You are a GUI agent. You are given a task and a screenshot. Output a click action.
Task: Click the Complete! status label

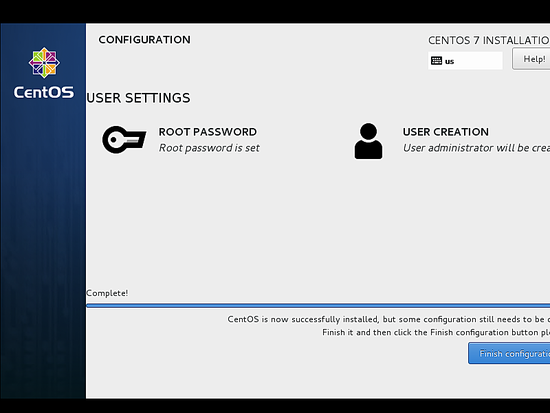107,293
